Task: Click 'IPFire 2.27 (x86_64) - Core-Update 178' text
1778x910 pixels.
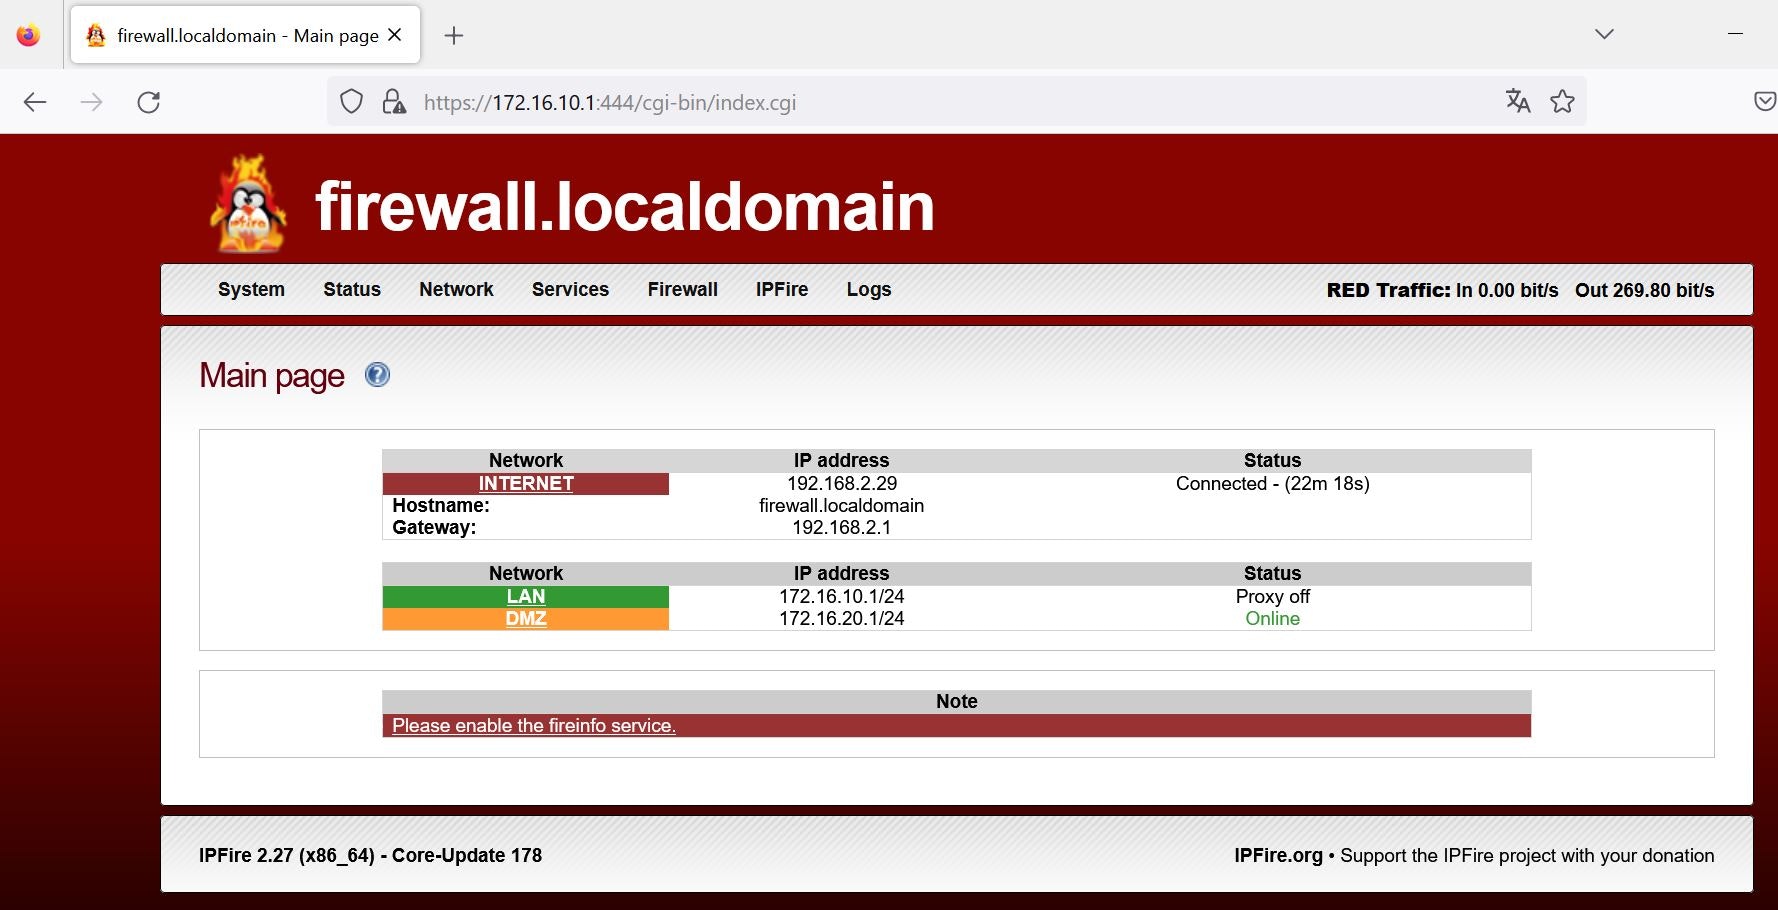Action: 370,855
